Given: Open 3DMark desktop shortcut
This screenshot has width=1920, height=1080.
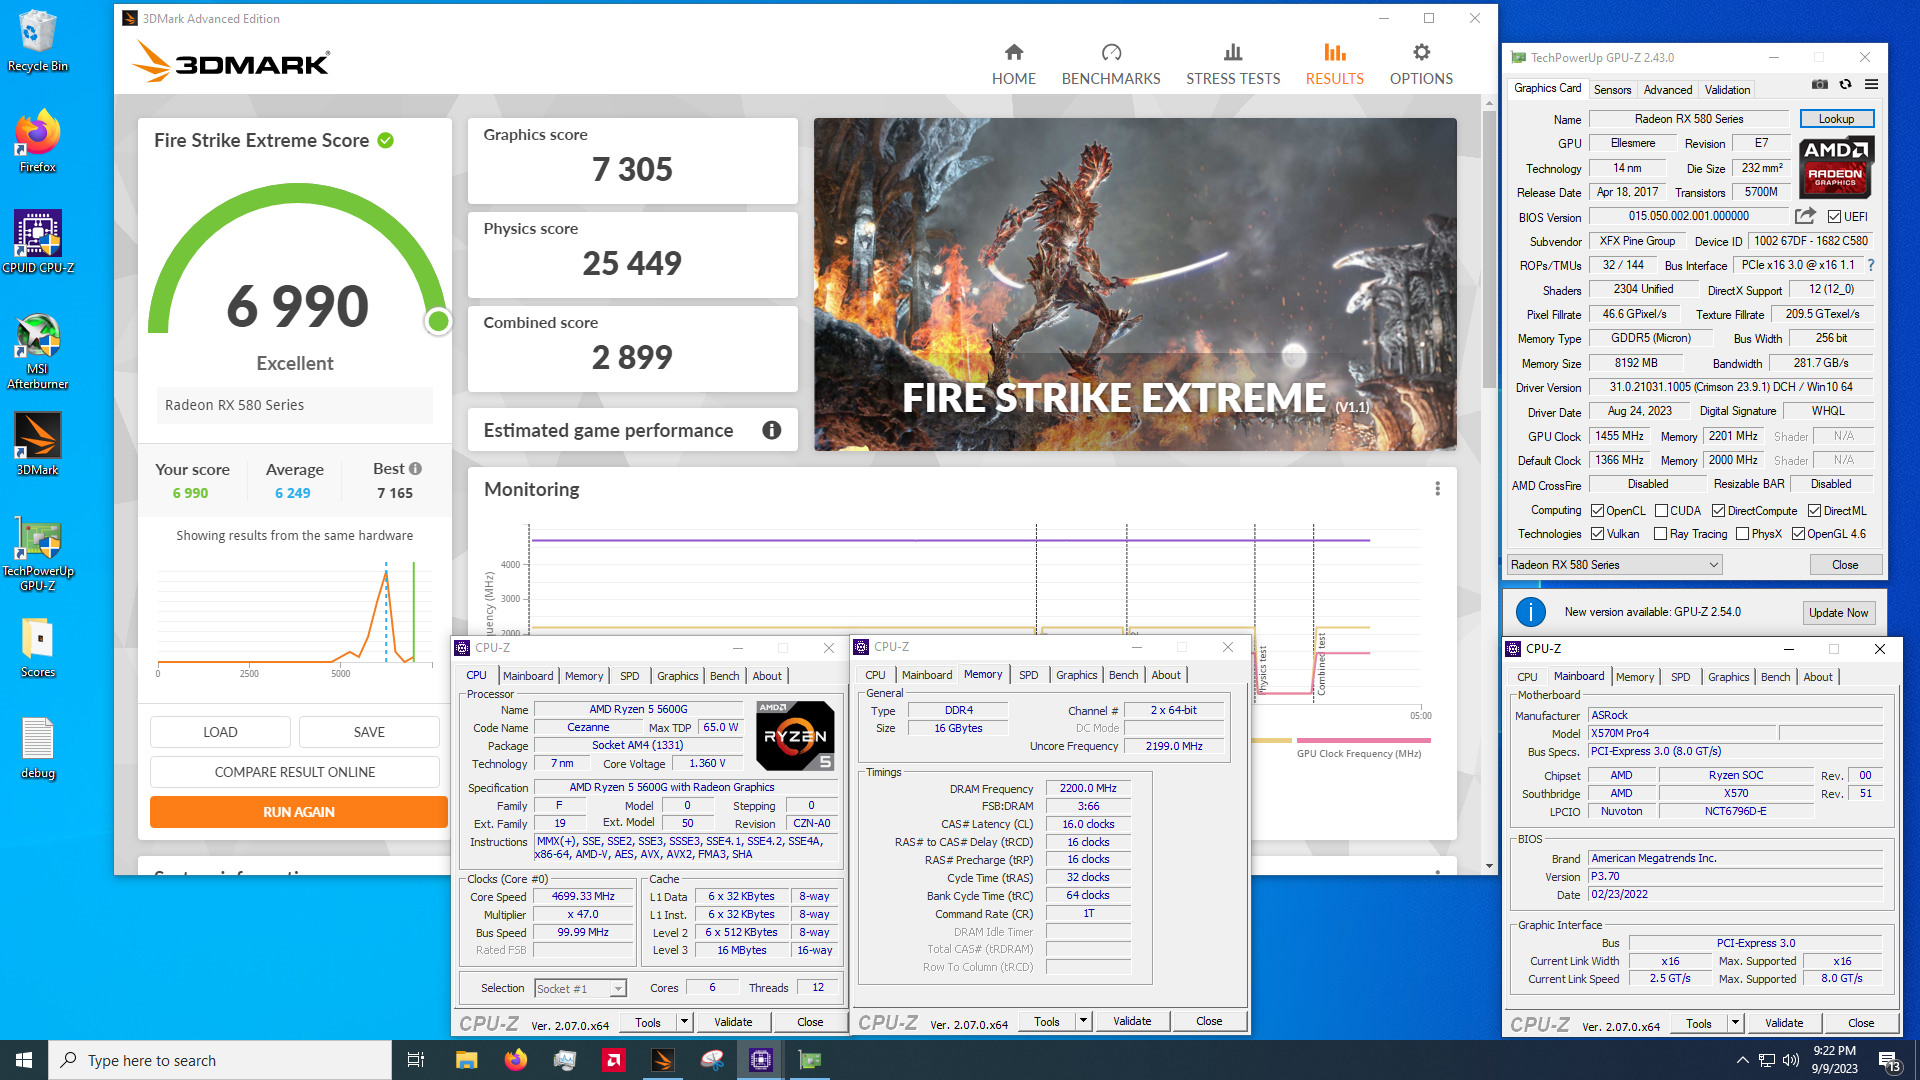Looking at the screenshot, I should click(x=37, y=443).
